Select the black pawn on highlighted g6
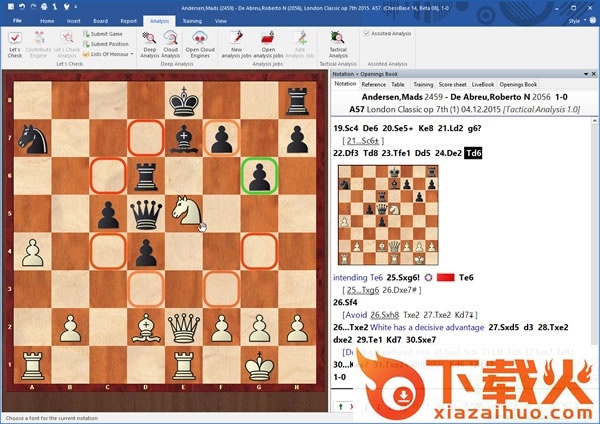 coord(259,176)
